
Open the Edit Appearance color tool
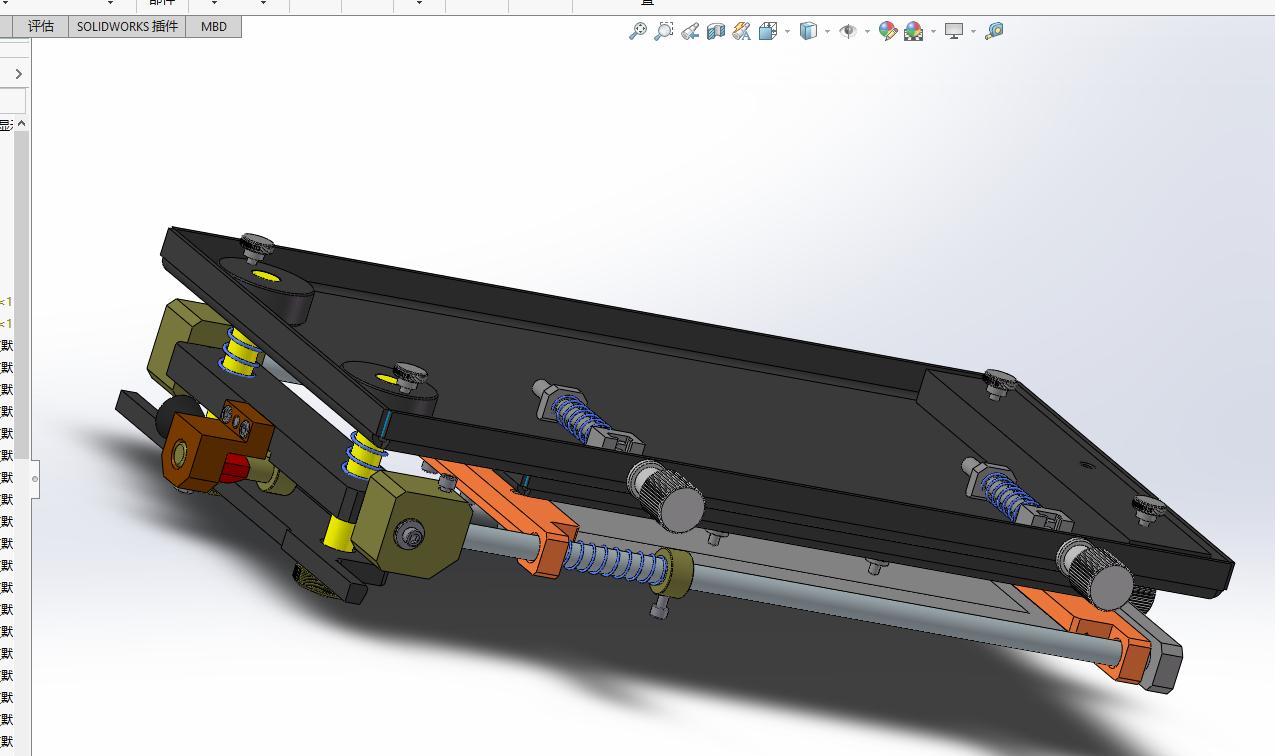887,31
